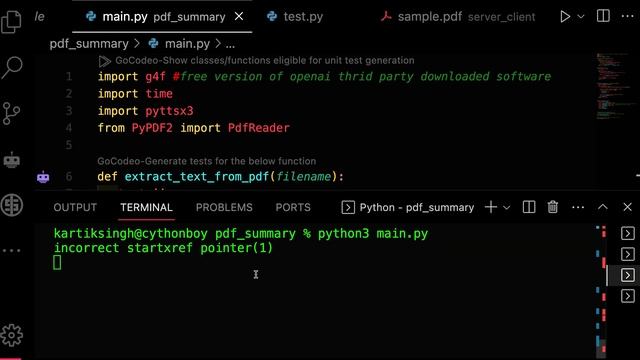Open the OUTPUT panel tab
This screenshot has width=640, height=360.
pyautogui.click(x=75, y=207)
